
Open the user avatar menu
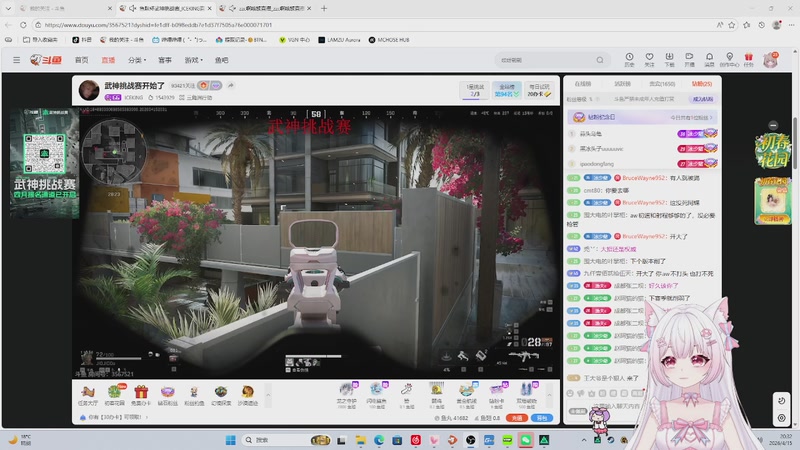coord(770,60)
